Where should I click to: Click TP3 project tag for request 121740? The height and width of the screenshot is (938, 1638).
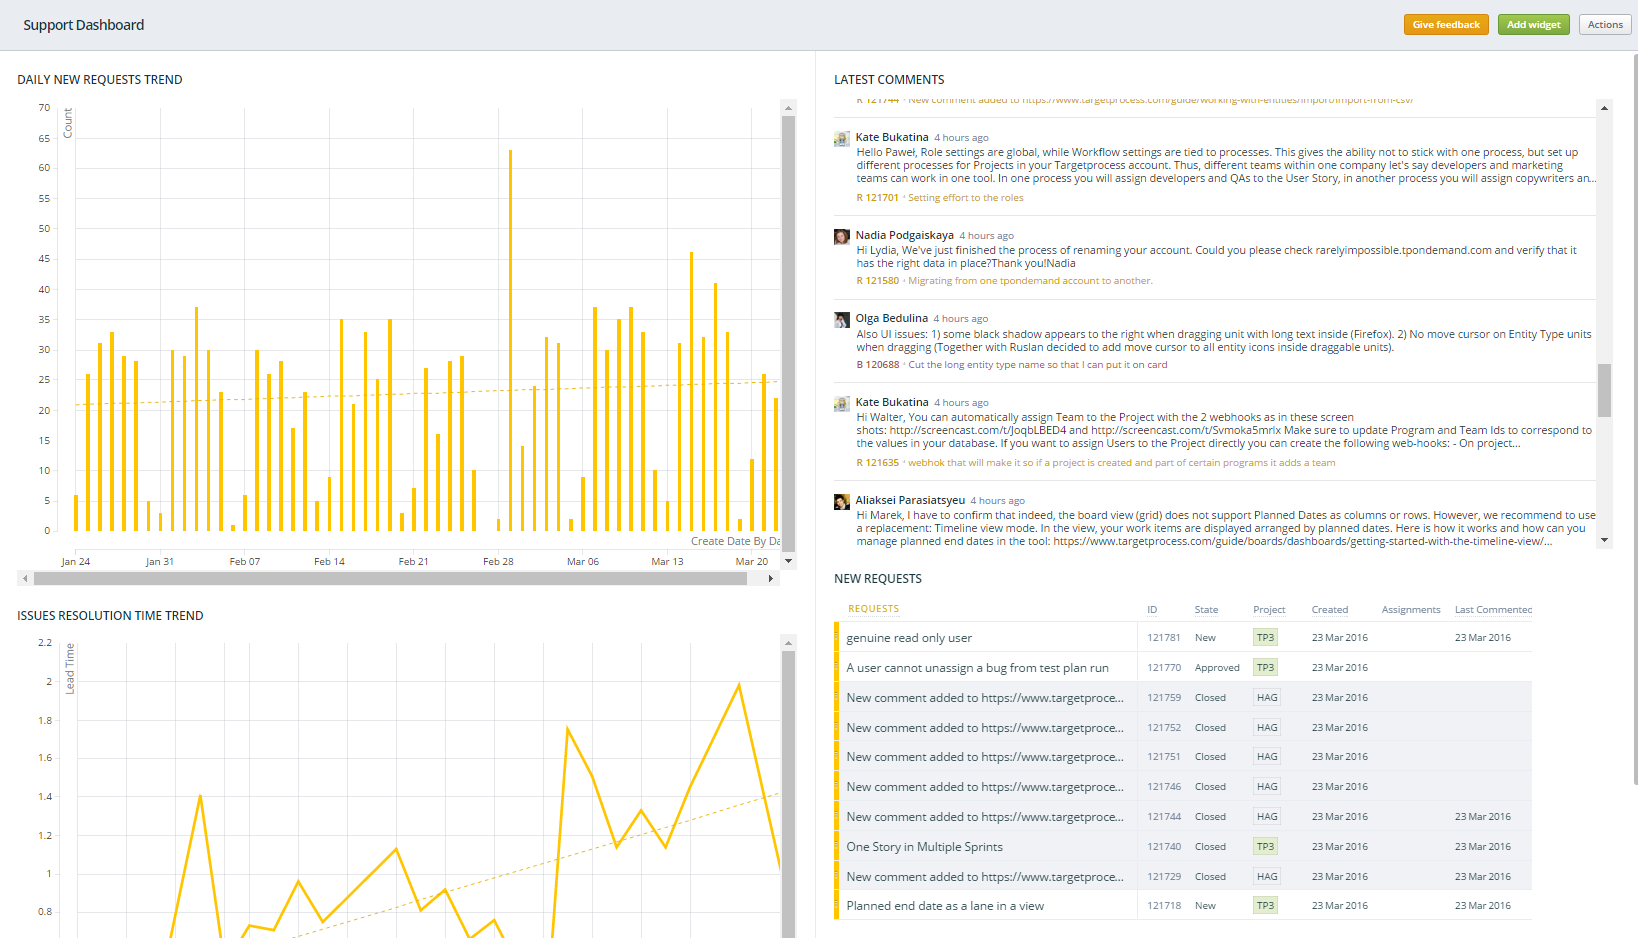click(x=1265, y=847)
